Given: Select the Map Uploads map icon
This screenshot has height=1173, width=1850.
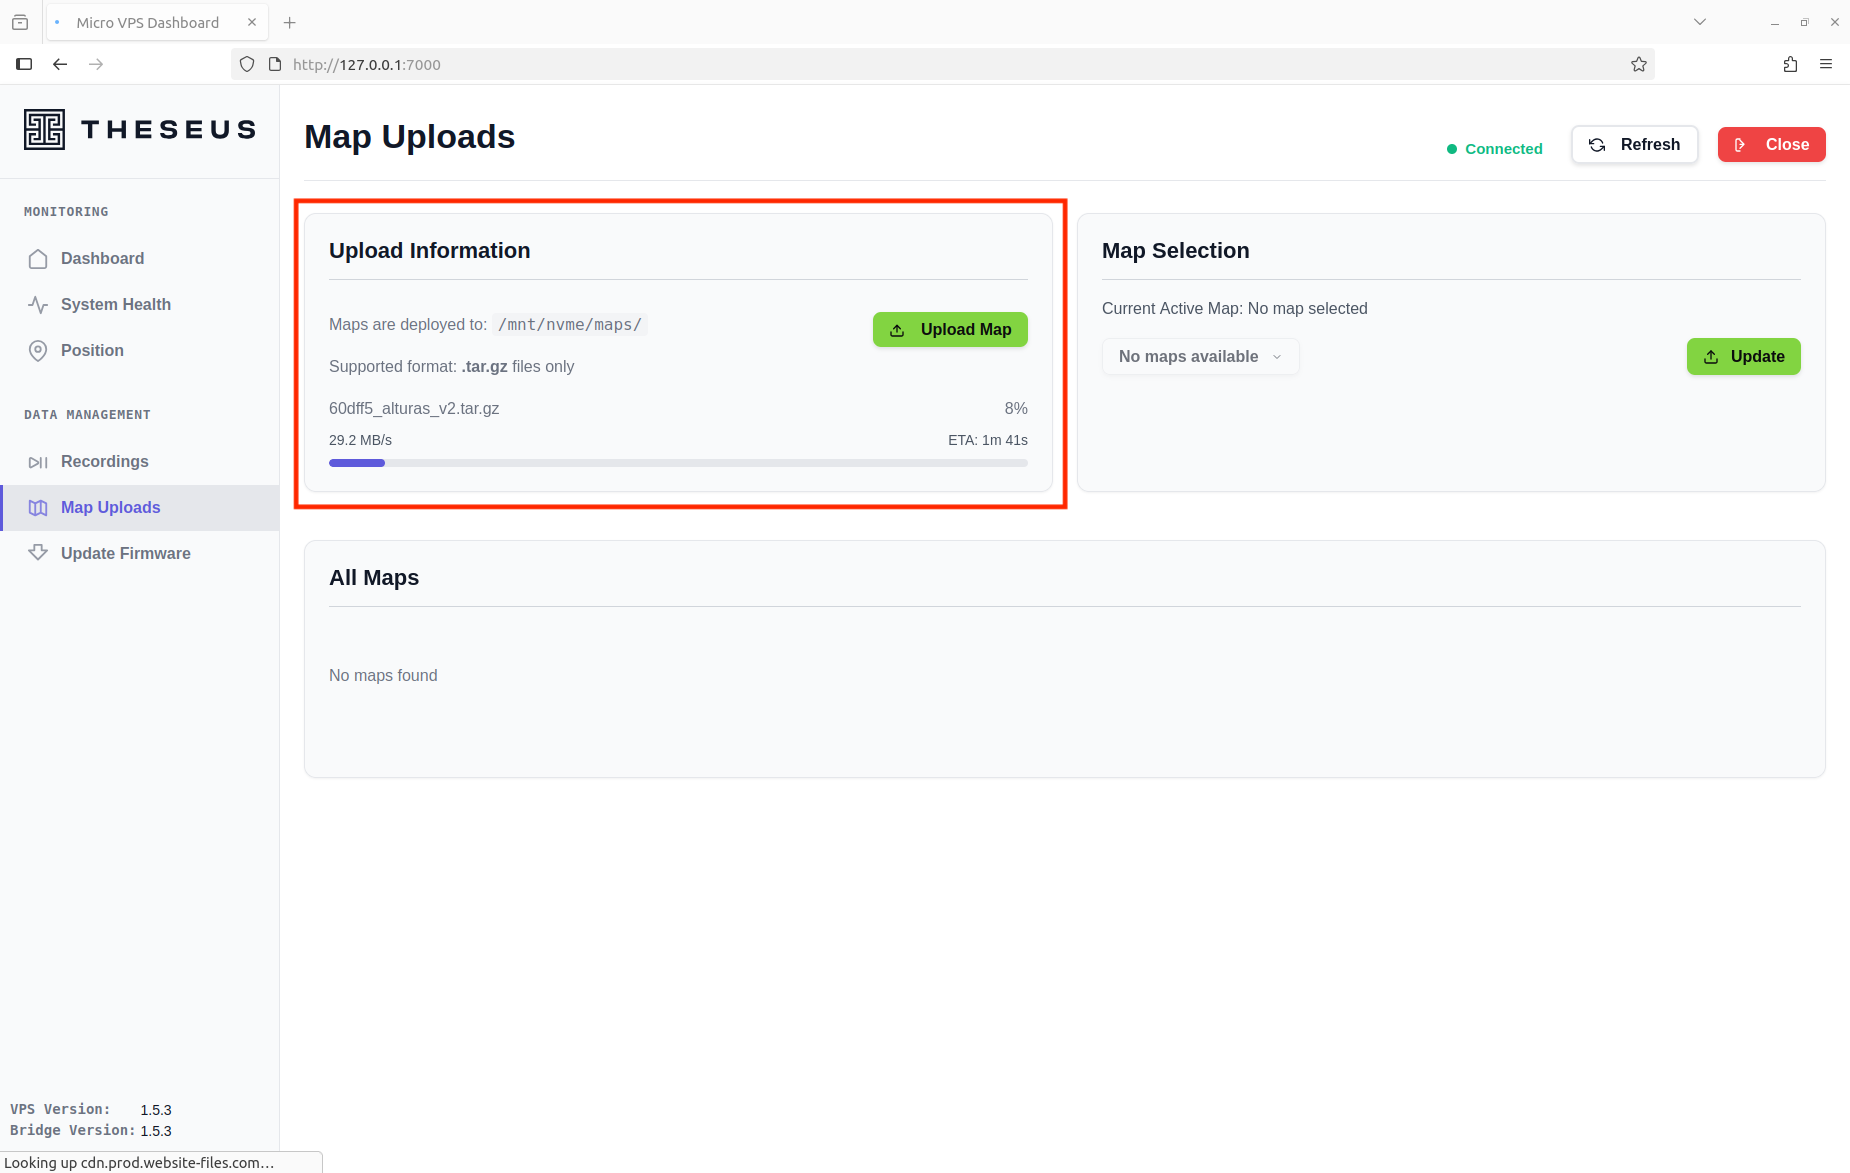Looking at the screenshot, I should (38, 508).
